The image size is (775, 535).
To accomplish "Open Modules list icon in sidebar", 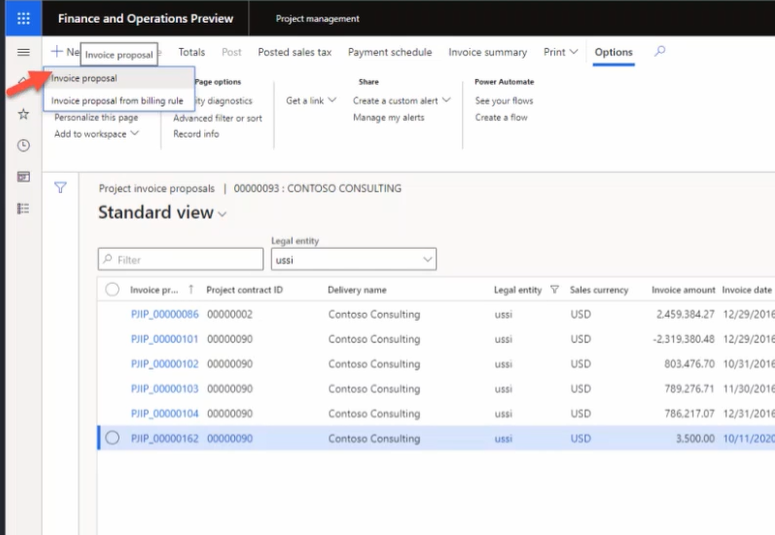I will pos(23,209).
